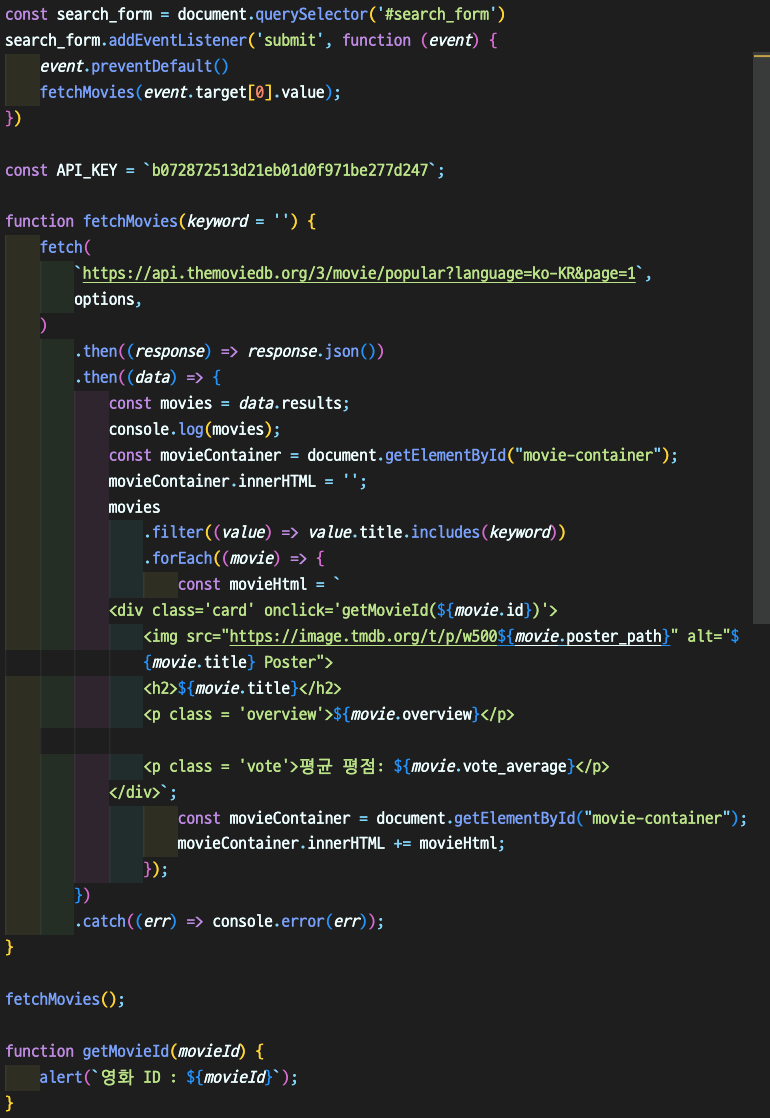Click the alert(`영화 ID : ...`) statement
The width and height of the screenshot is (770, 1118).
click(168, 1077)
